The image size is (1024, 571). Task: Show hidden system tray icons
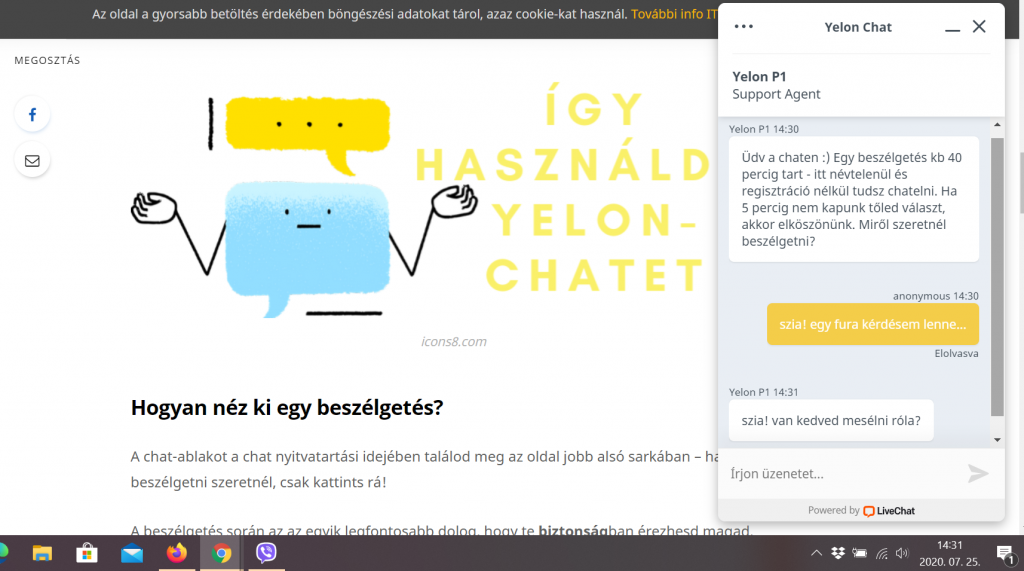click(816, 553)
